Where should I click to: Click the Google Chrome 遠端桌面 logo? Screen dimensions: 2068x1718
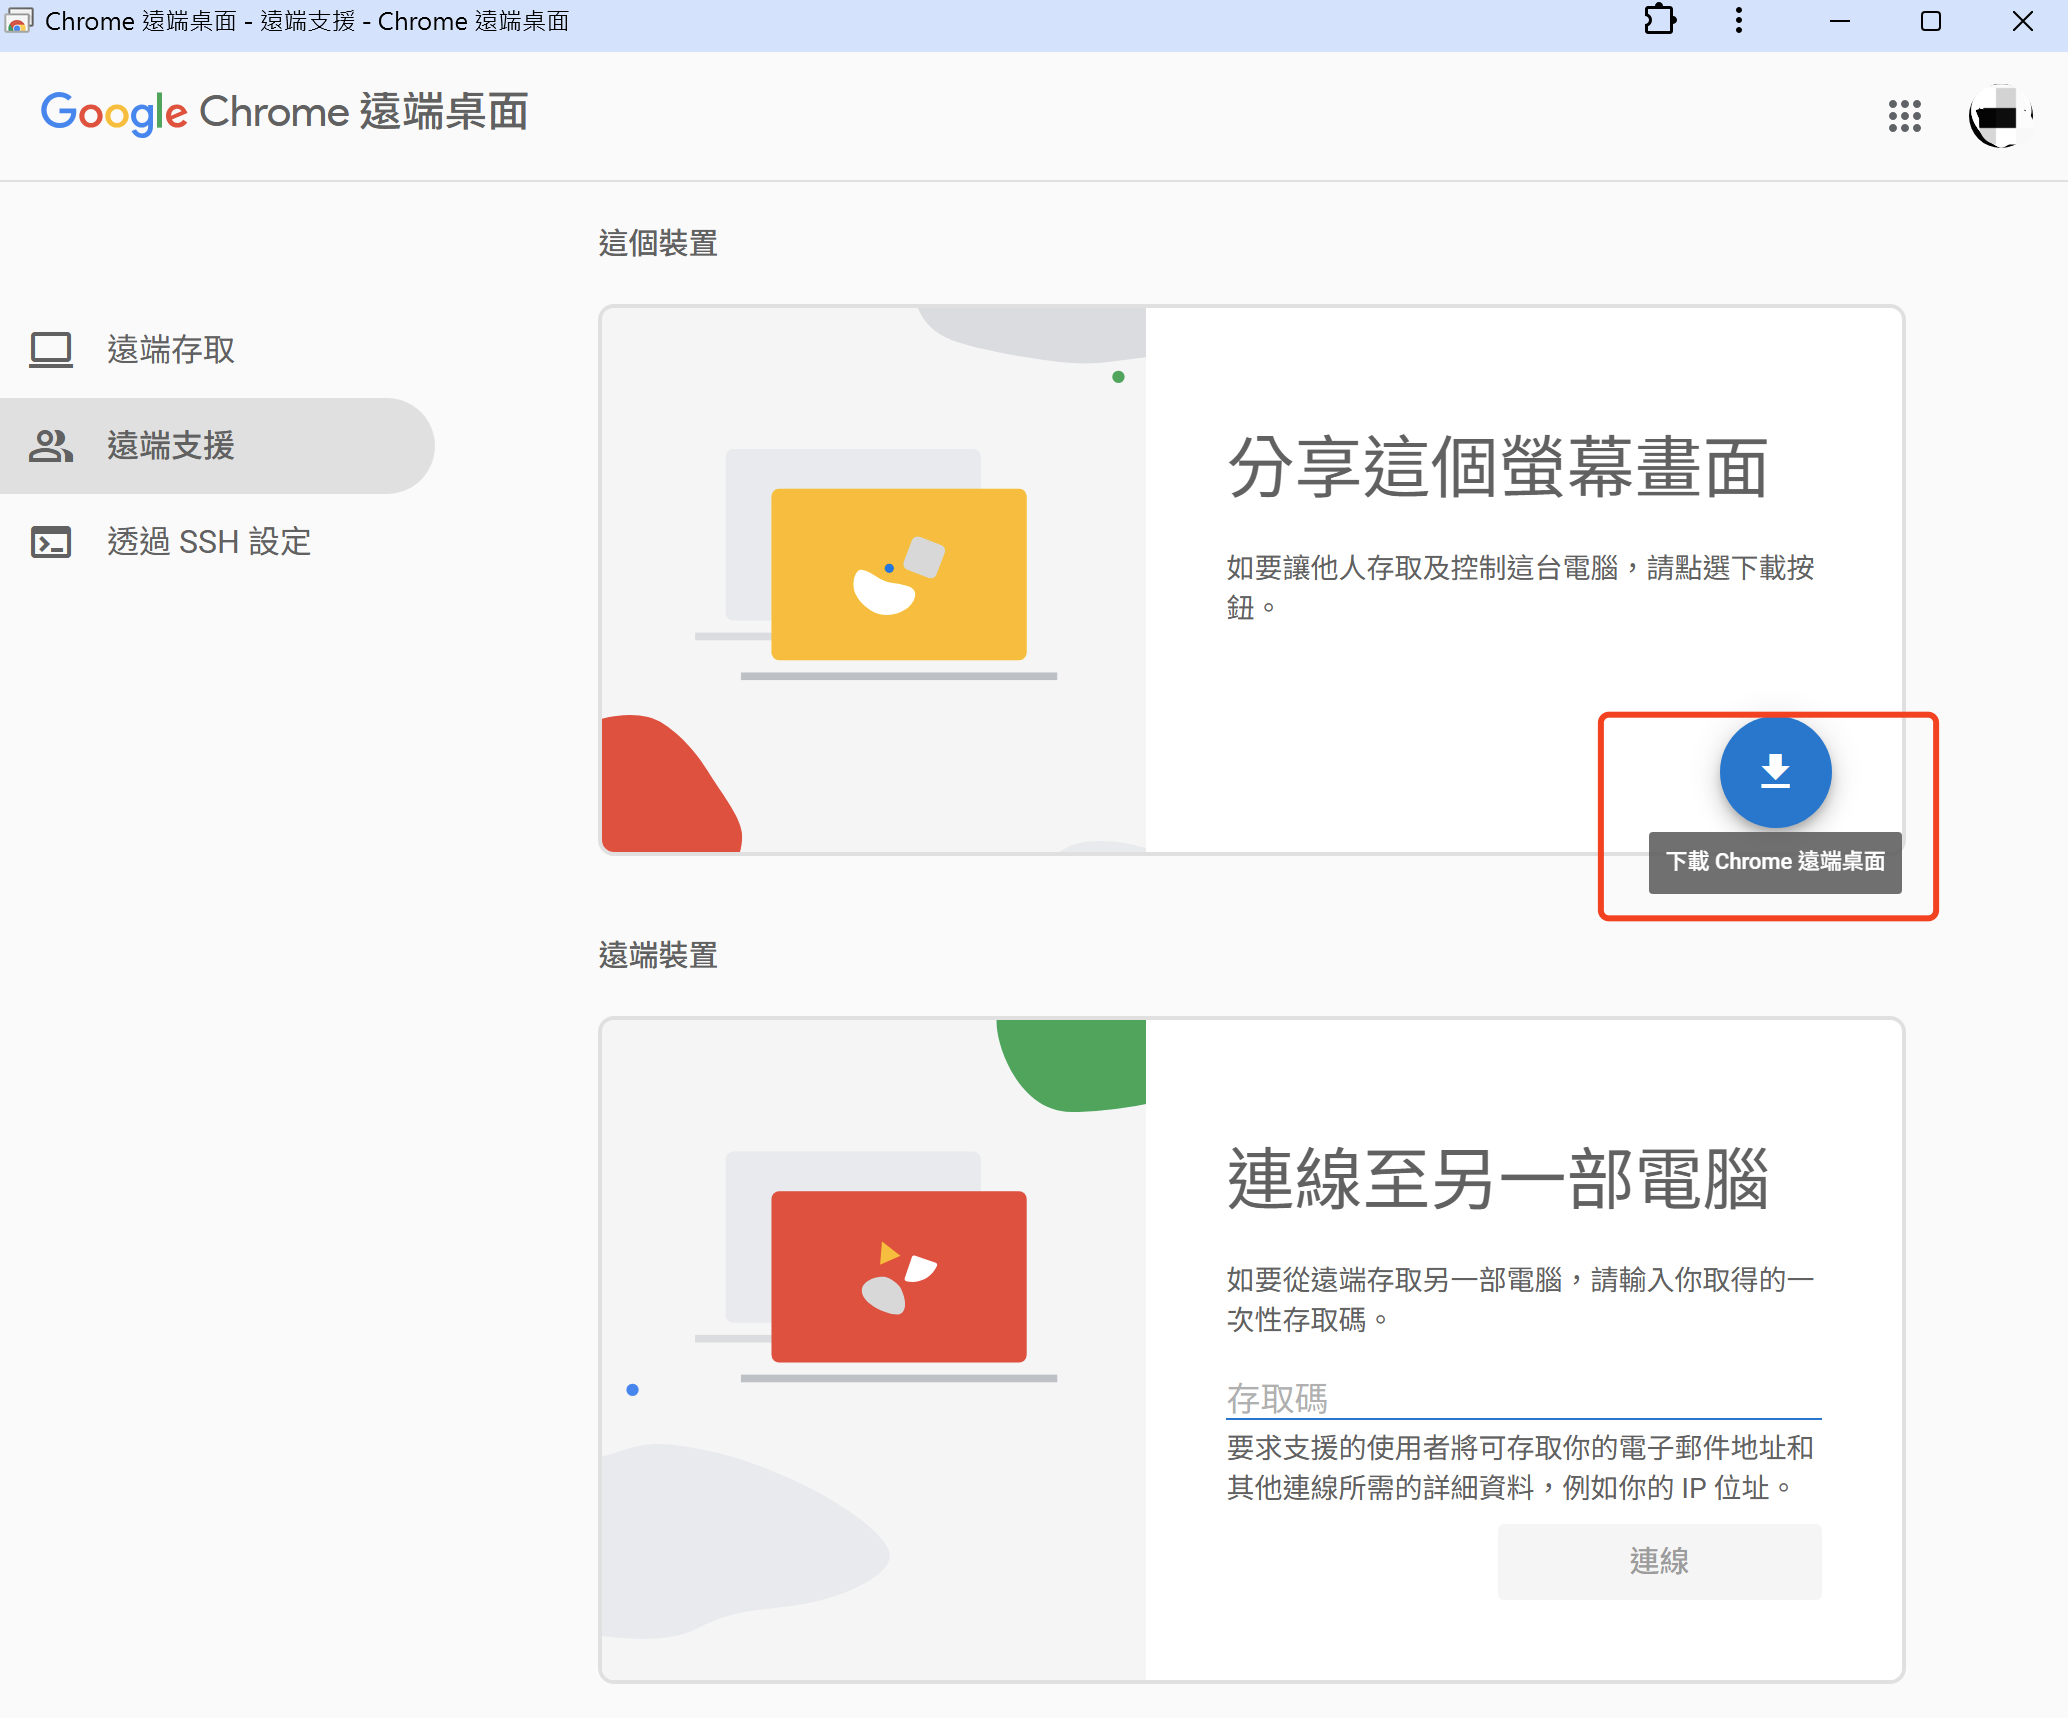point(284,112)
